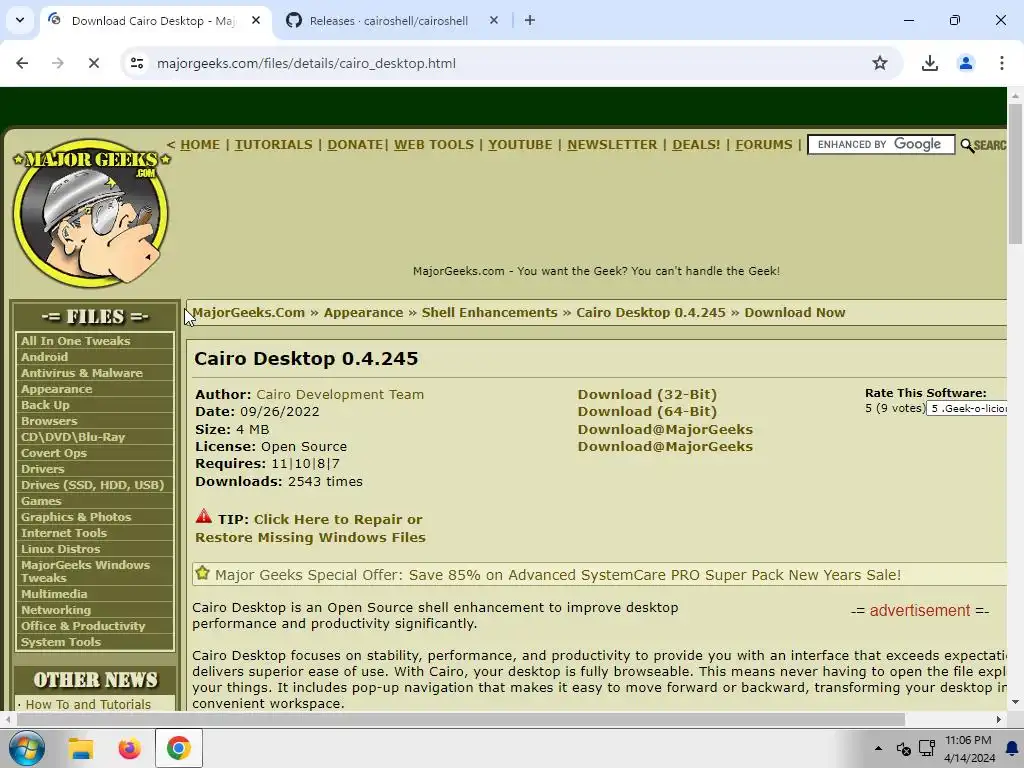1024x768 pixels.
Task: Select the Download Cairo Desktop tab
Action: pyautogui.click(x=152, y=21)
